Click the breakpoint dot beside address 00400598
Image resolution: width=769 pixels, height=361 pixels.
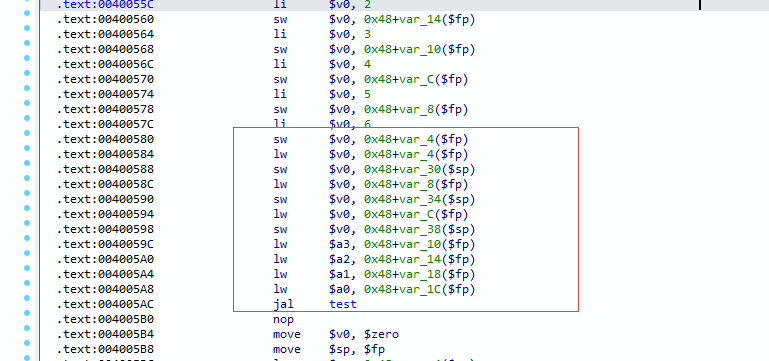point(27,230)
